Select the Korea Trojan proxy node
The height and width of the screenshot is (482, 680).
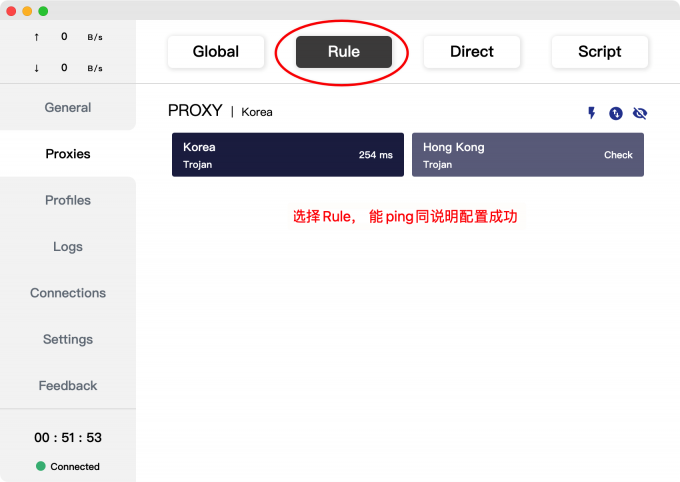coord(288,155)
